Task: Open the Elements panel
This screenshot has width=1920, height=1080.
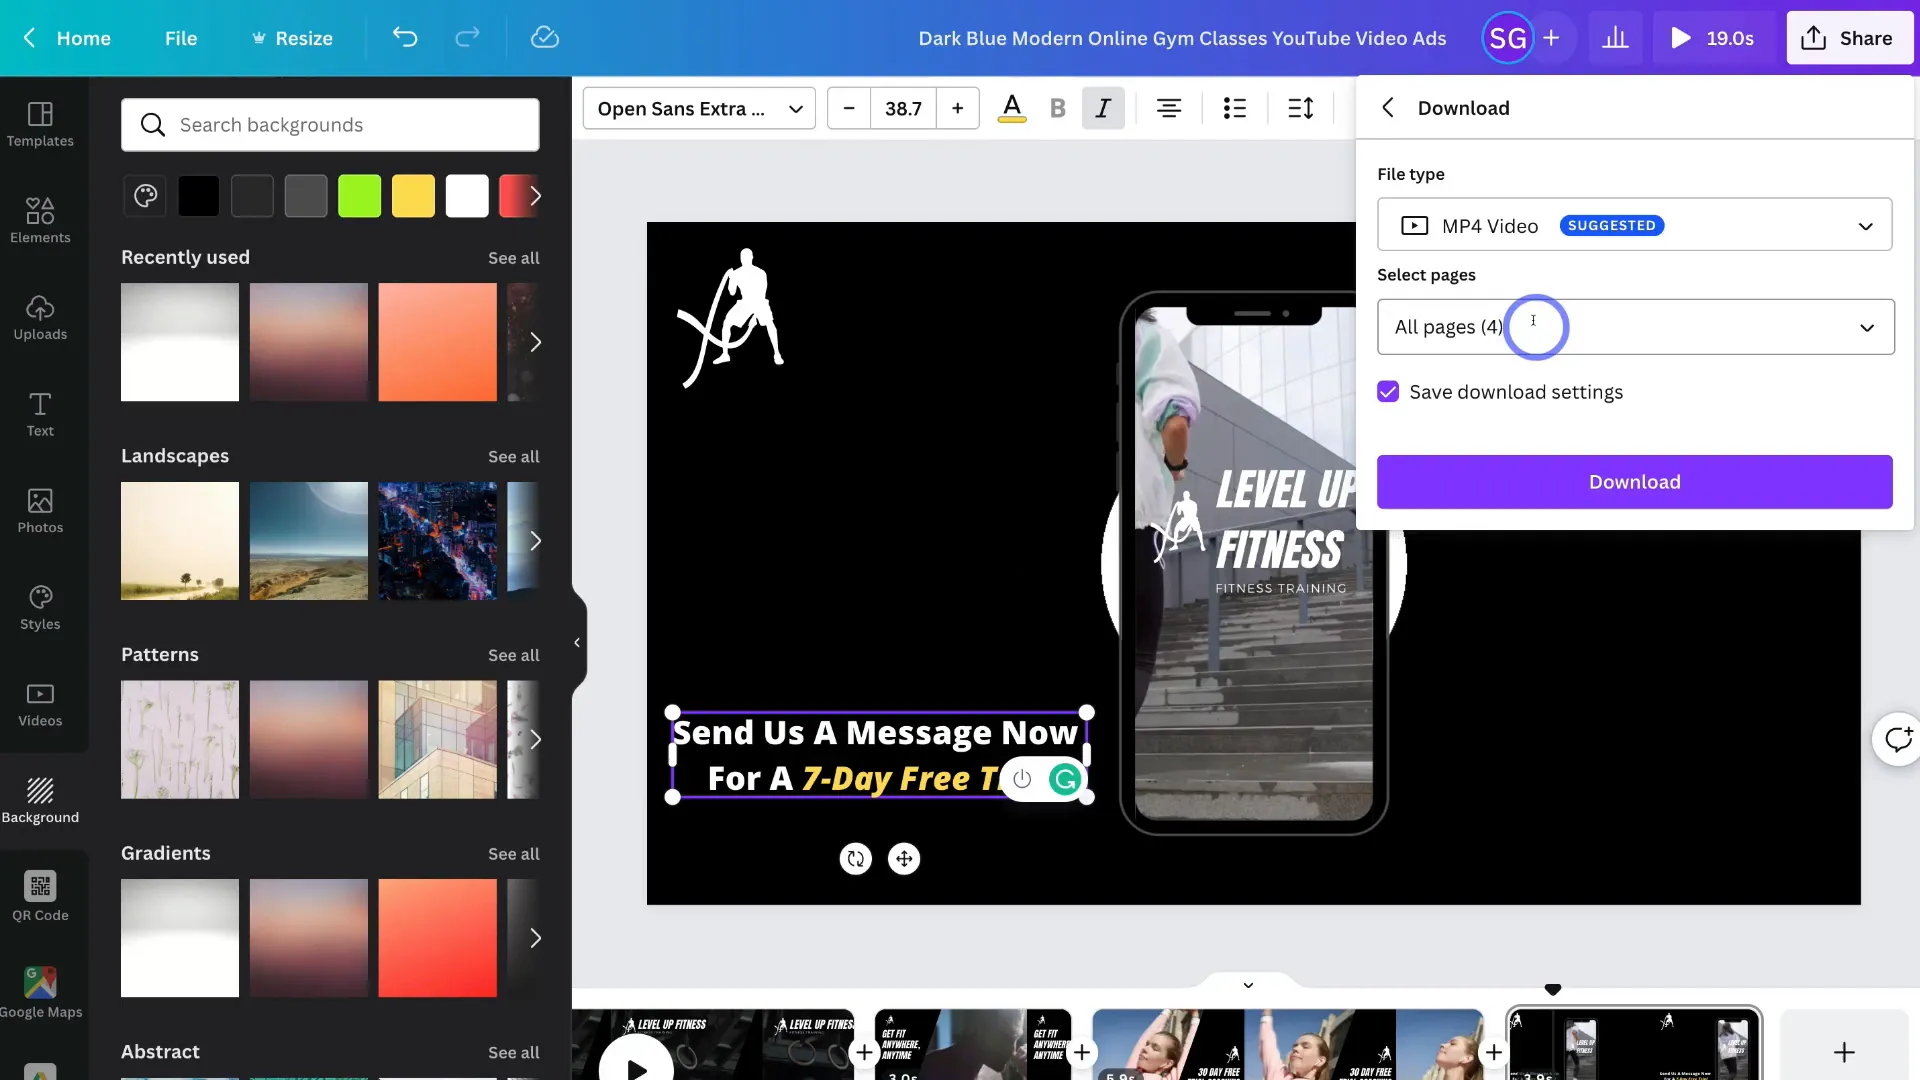Action: pos(40,218)
